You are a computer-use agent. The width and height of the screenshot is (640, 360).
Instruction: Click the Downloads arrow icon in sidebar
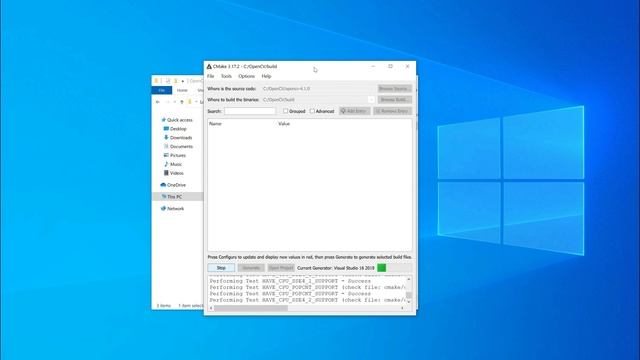click(166, 138)
